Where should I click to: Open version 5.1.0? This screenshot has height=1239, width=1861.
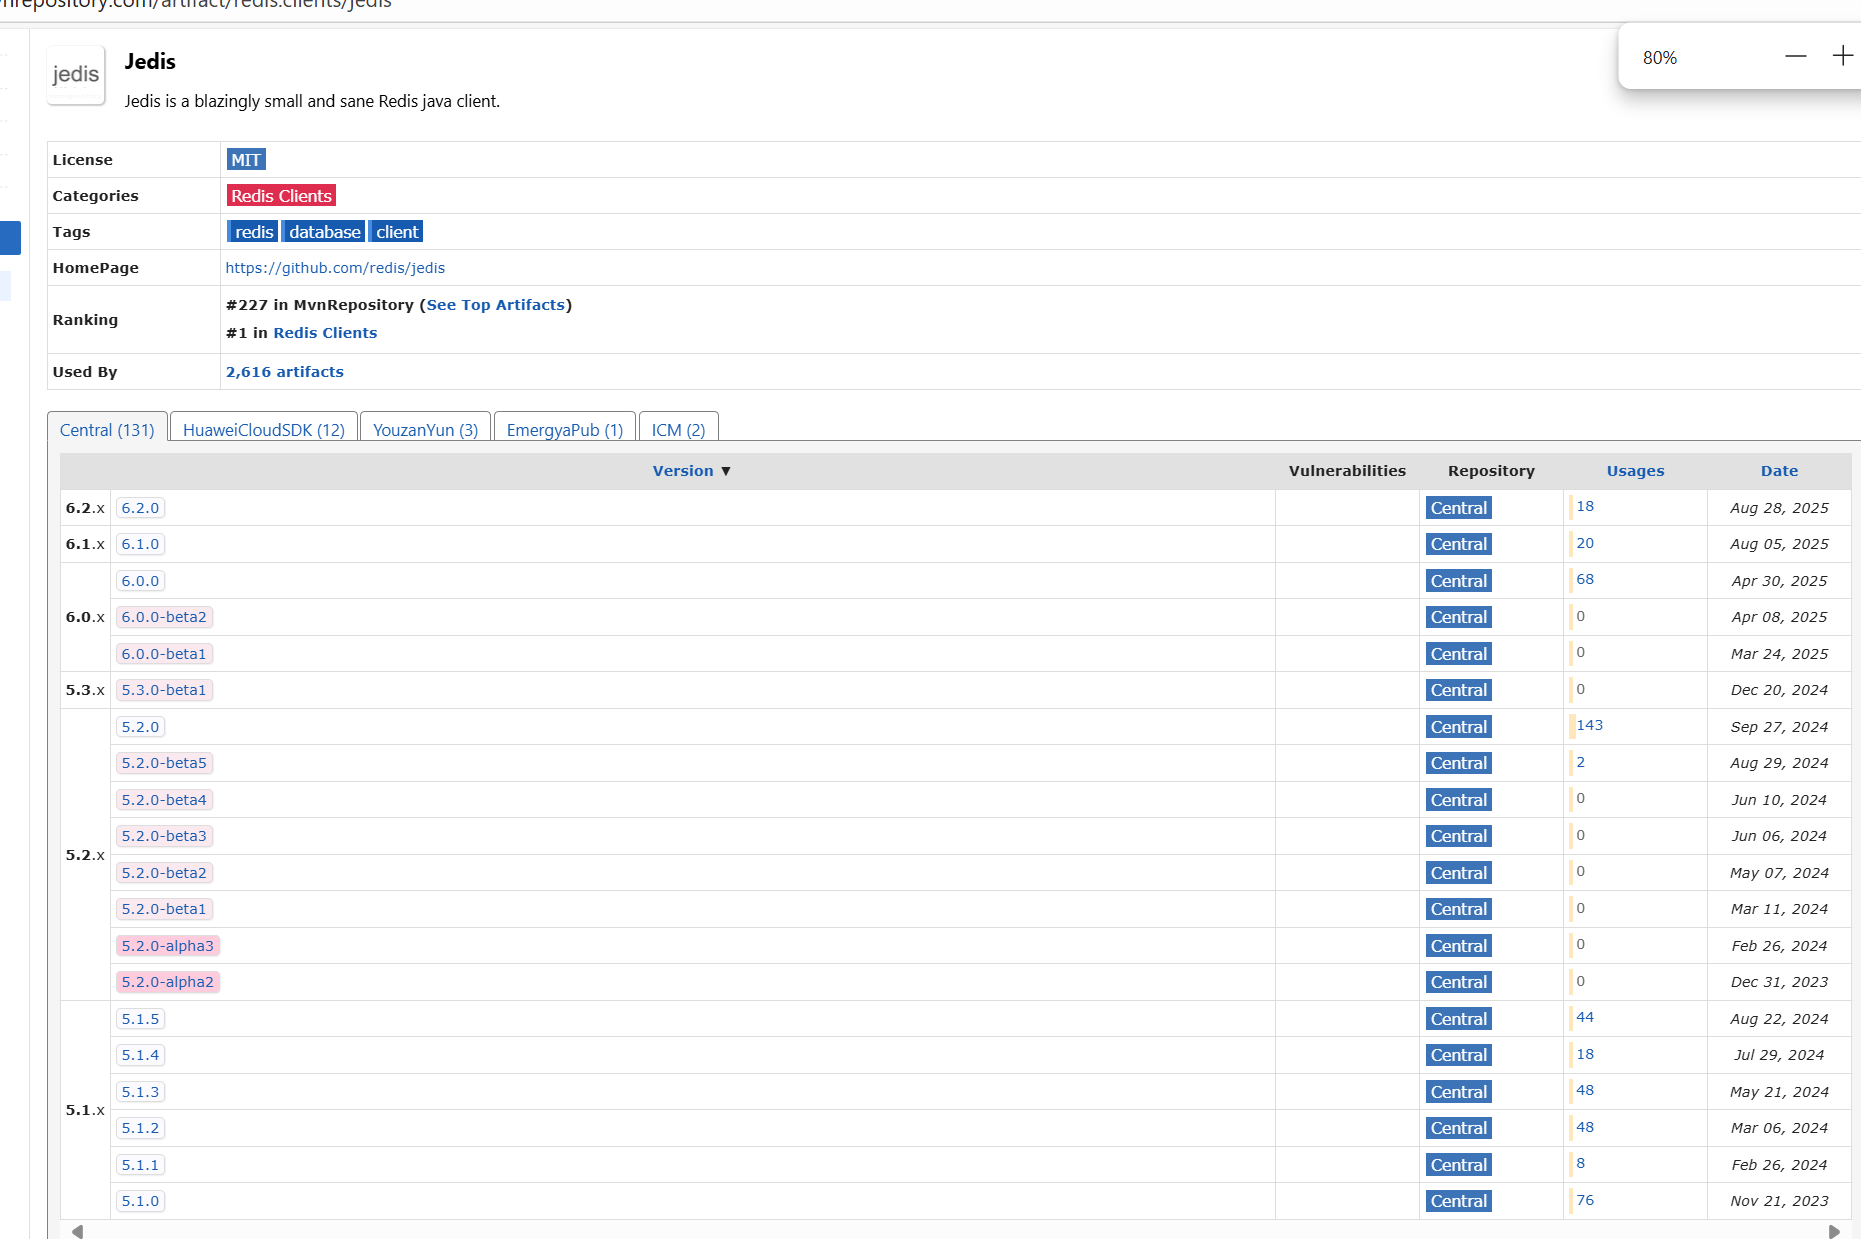[x=140, y=1201]
